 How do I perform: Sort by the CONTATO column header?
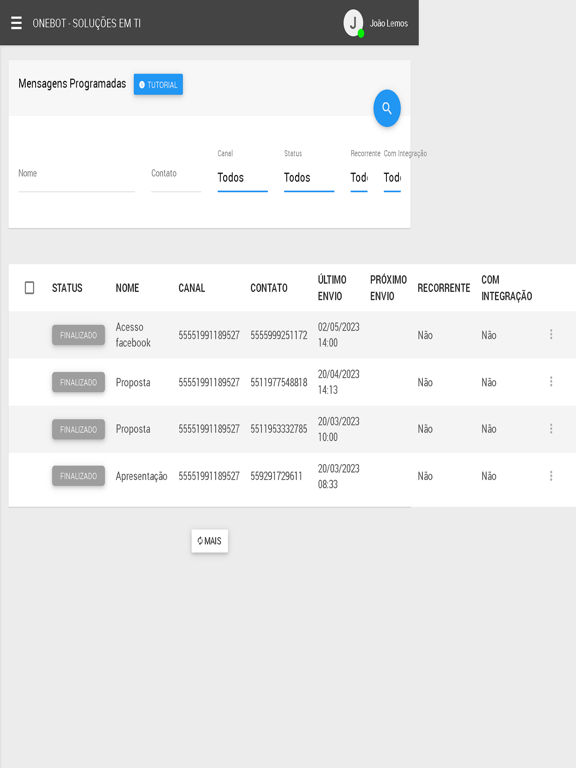269,288
